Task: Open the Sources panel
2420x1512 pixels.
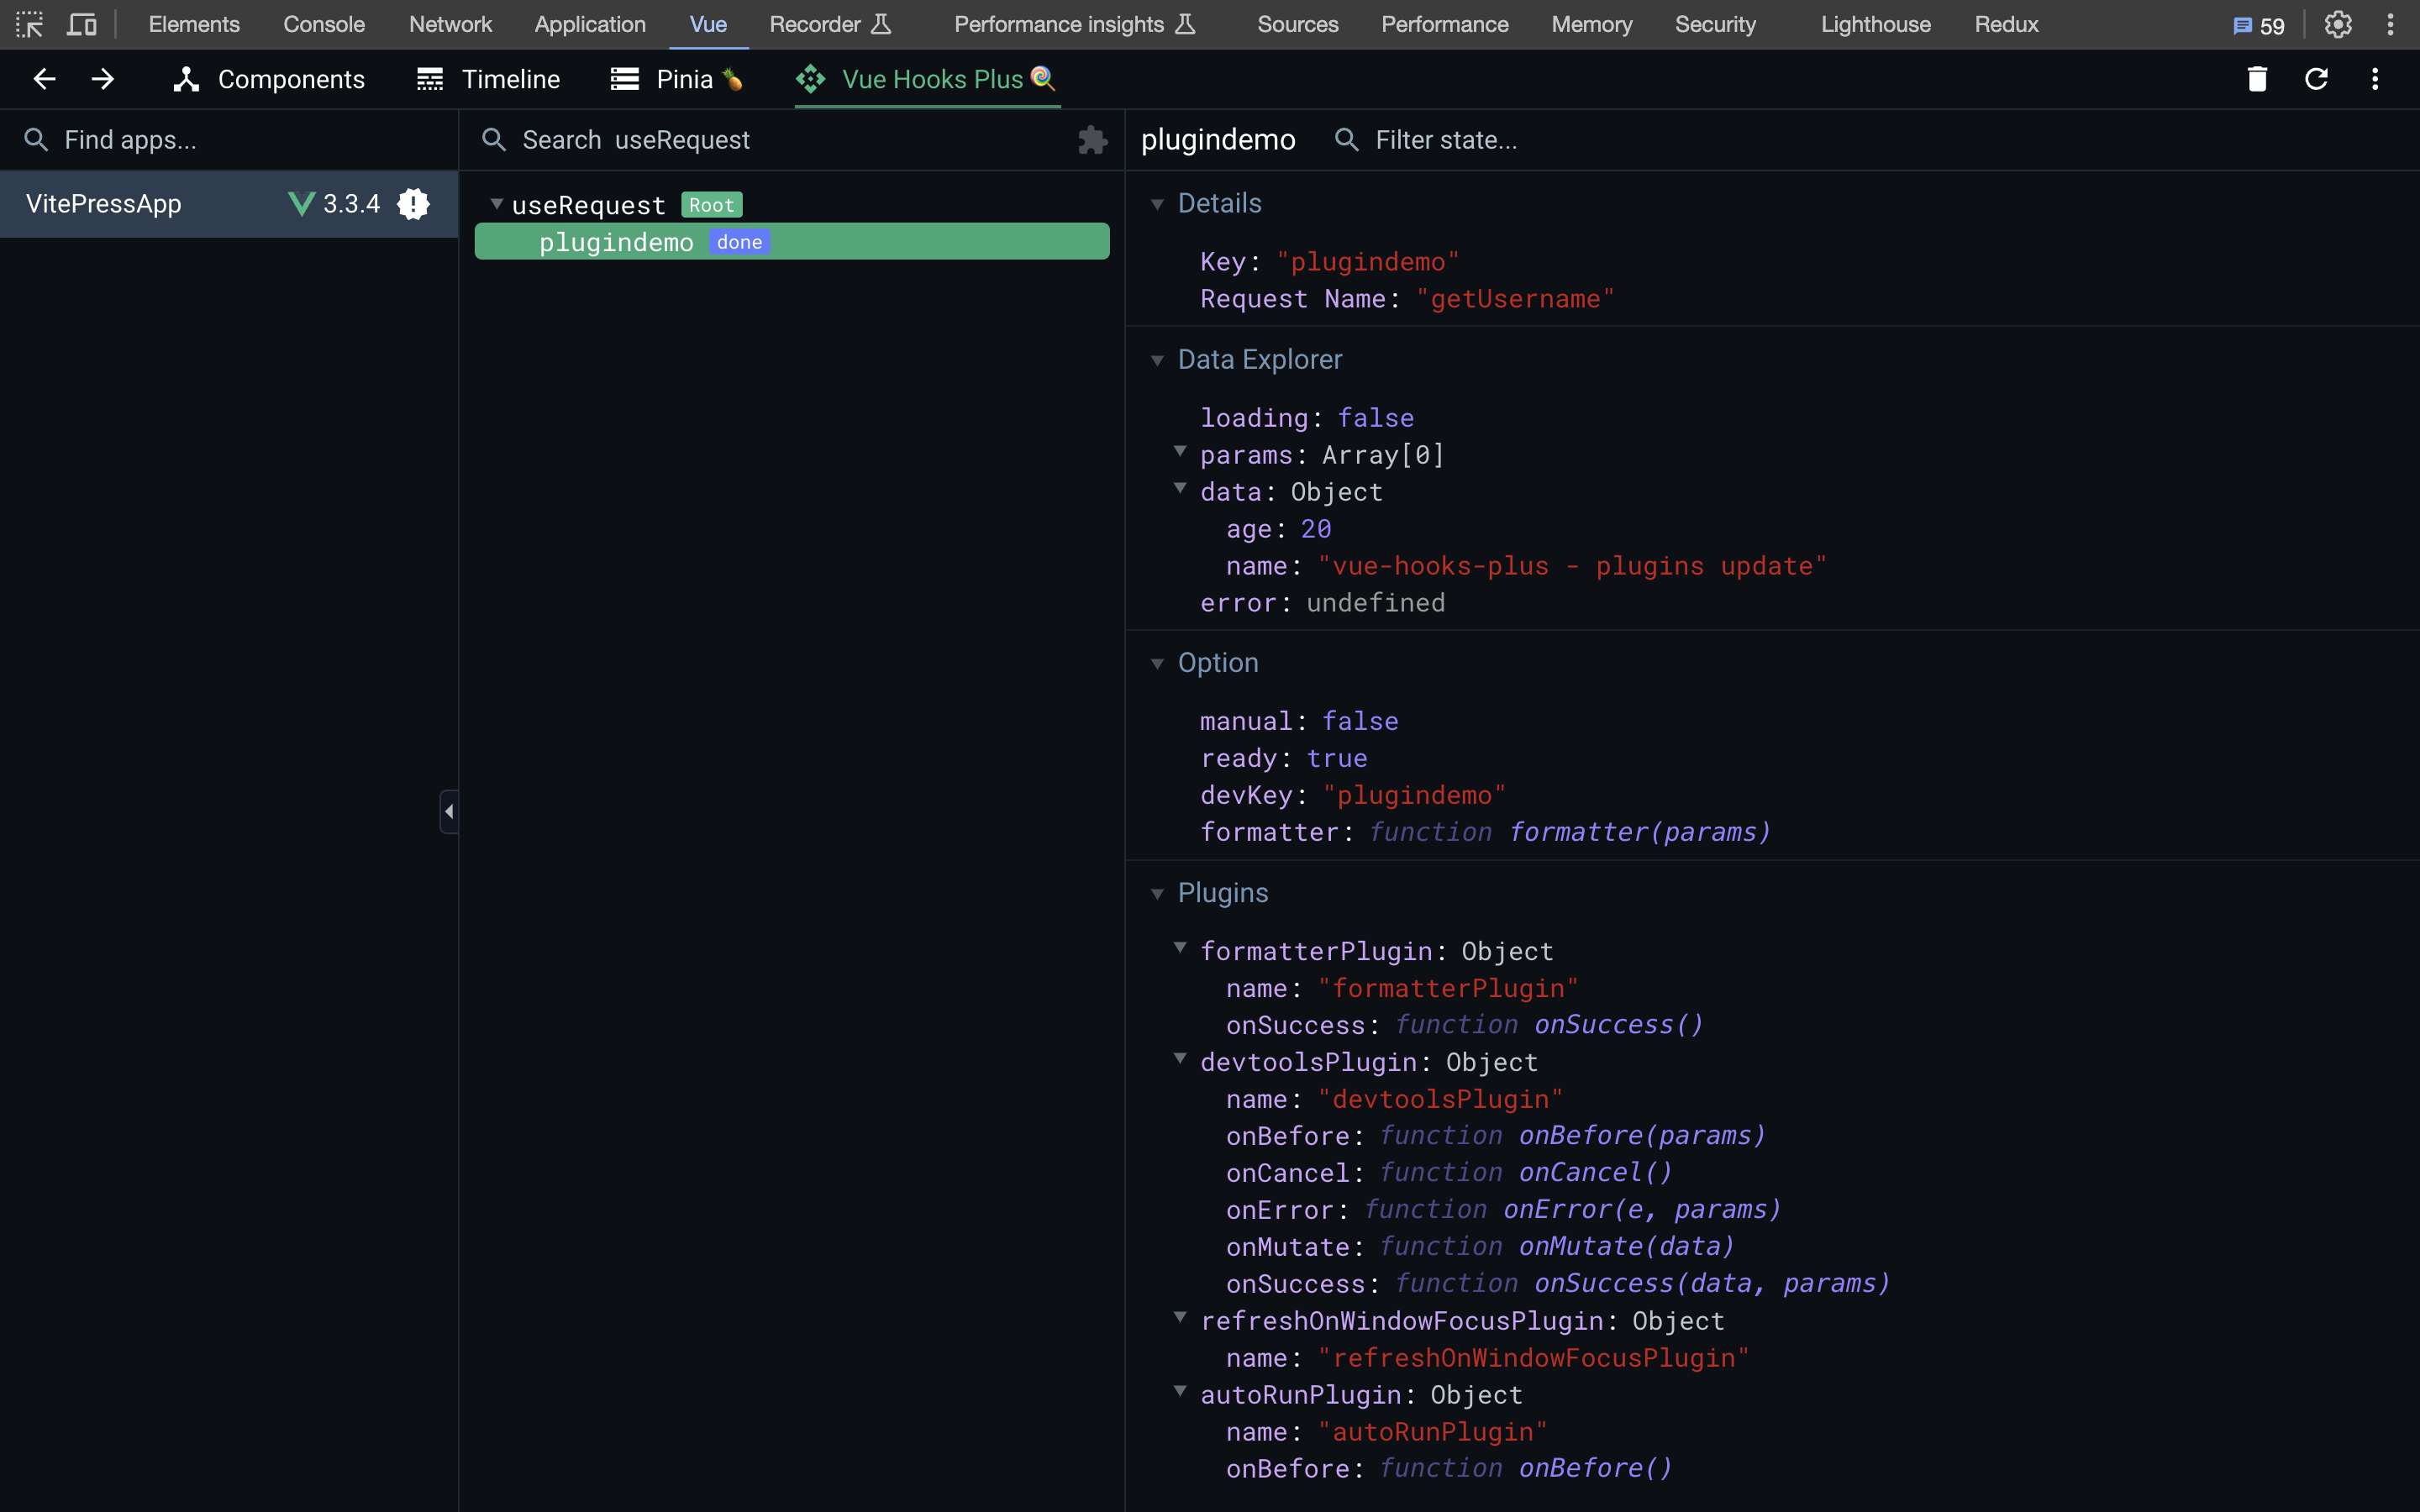Action: [1297, 24]
